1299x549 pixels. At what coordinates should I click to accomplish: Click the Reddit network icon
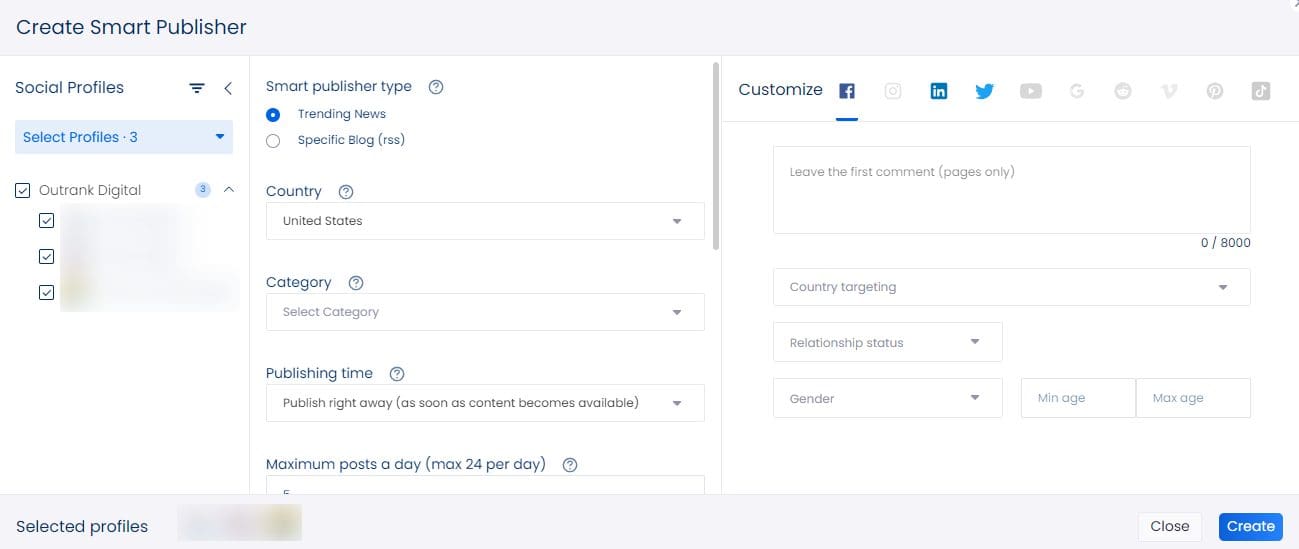click(x=1123, y=91)
